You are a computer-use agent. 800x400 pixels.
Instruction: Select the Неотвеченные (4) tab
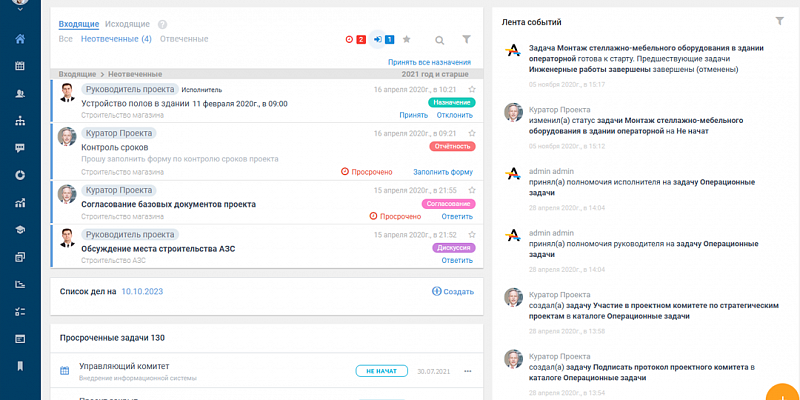[116, 39]
